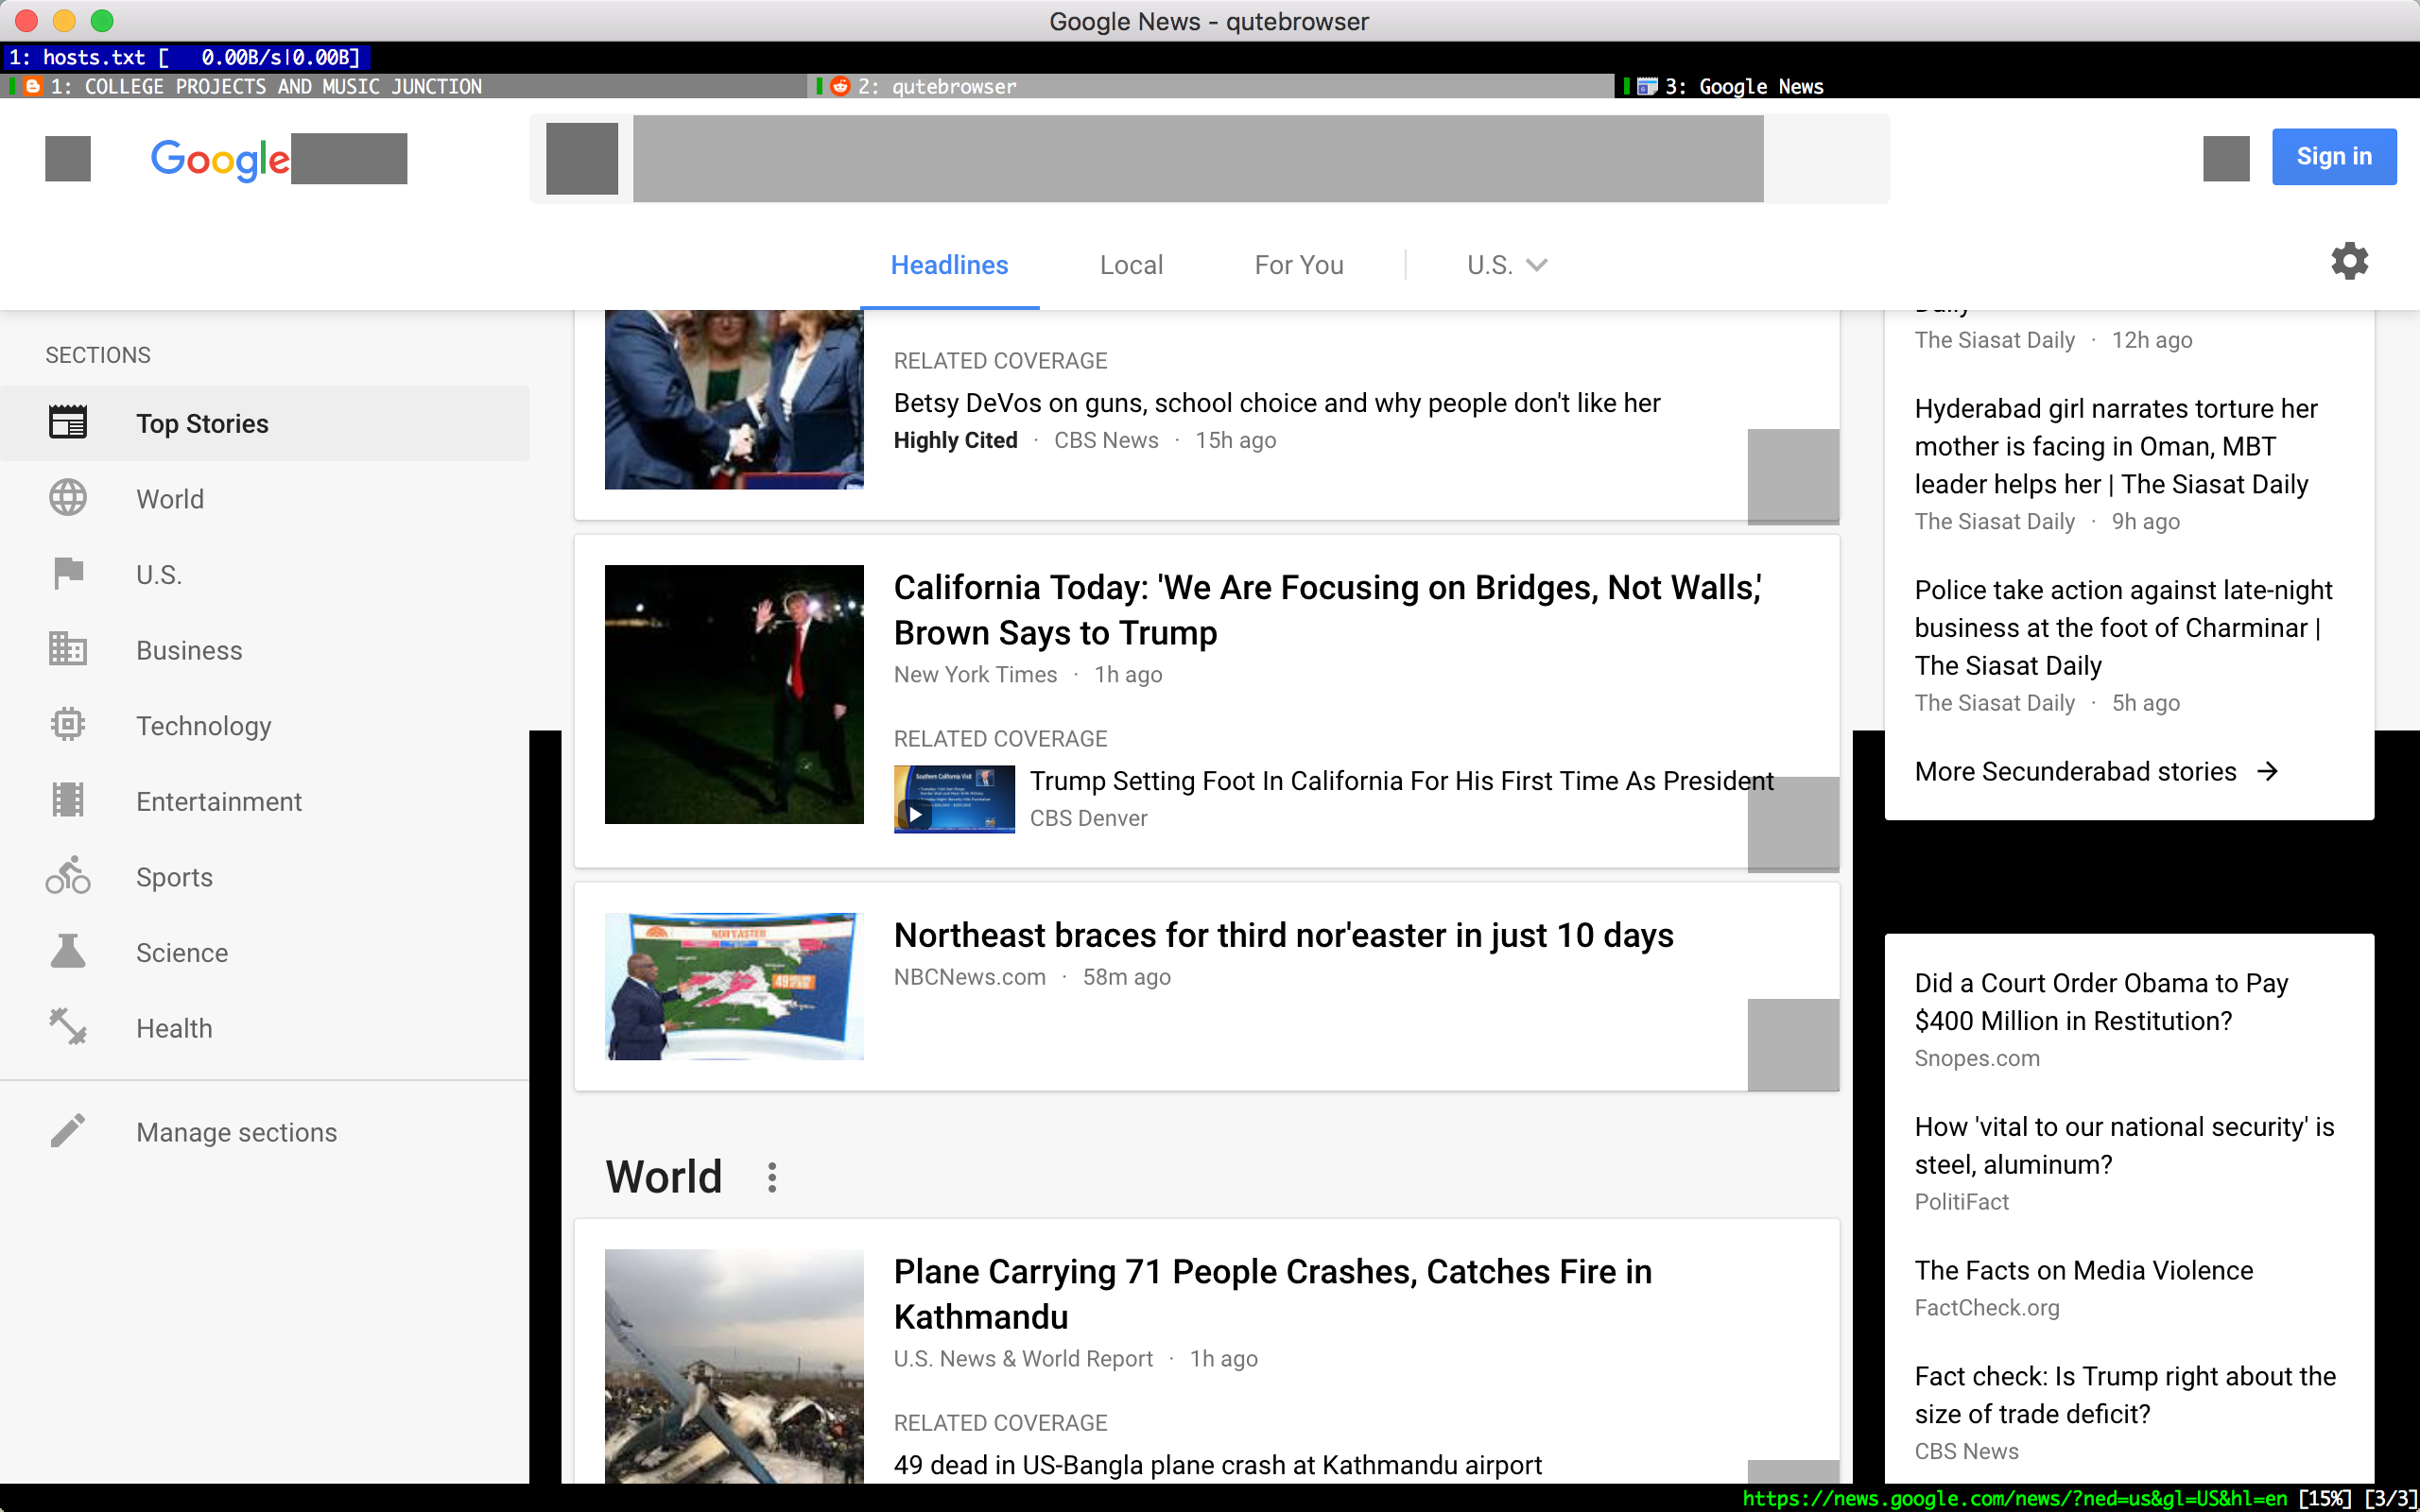
Task: Click the World globe icon
Action: [x=68, y=498]
